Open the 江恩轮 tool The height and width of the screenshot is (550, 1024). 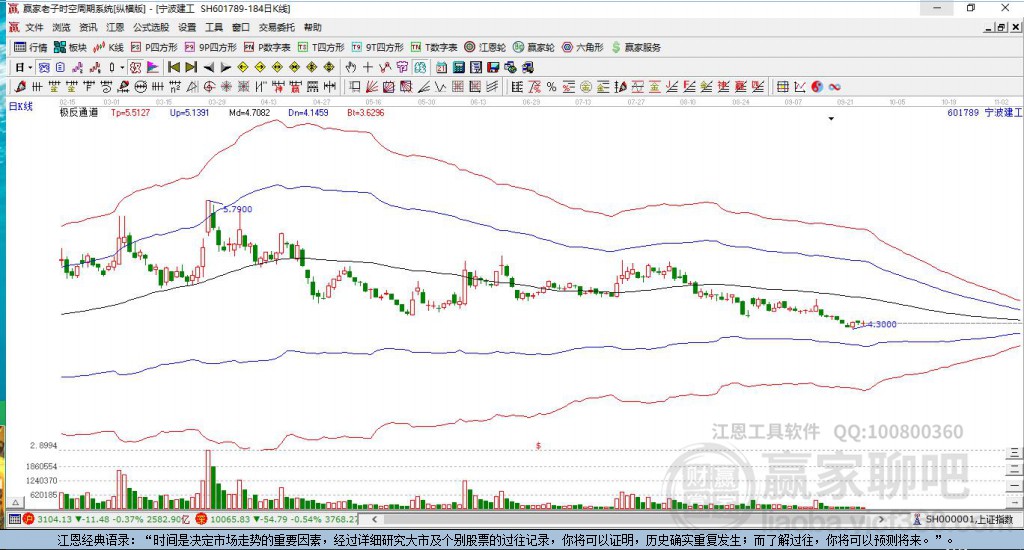tap(485, 47)
